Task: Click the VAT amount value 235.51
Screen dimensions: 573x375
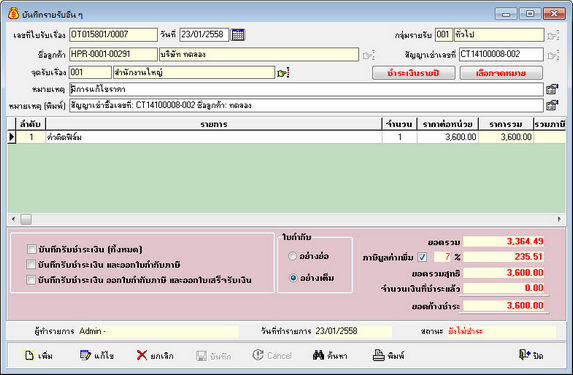Action: coord(504,257)
